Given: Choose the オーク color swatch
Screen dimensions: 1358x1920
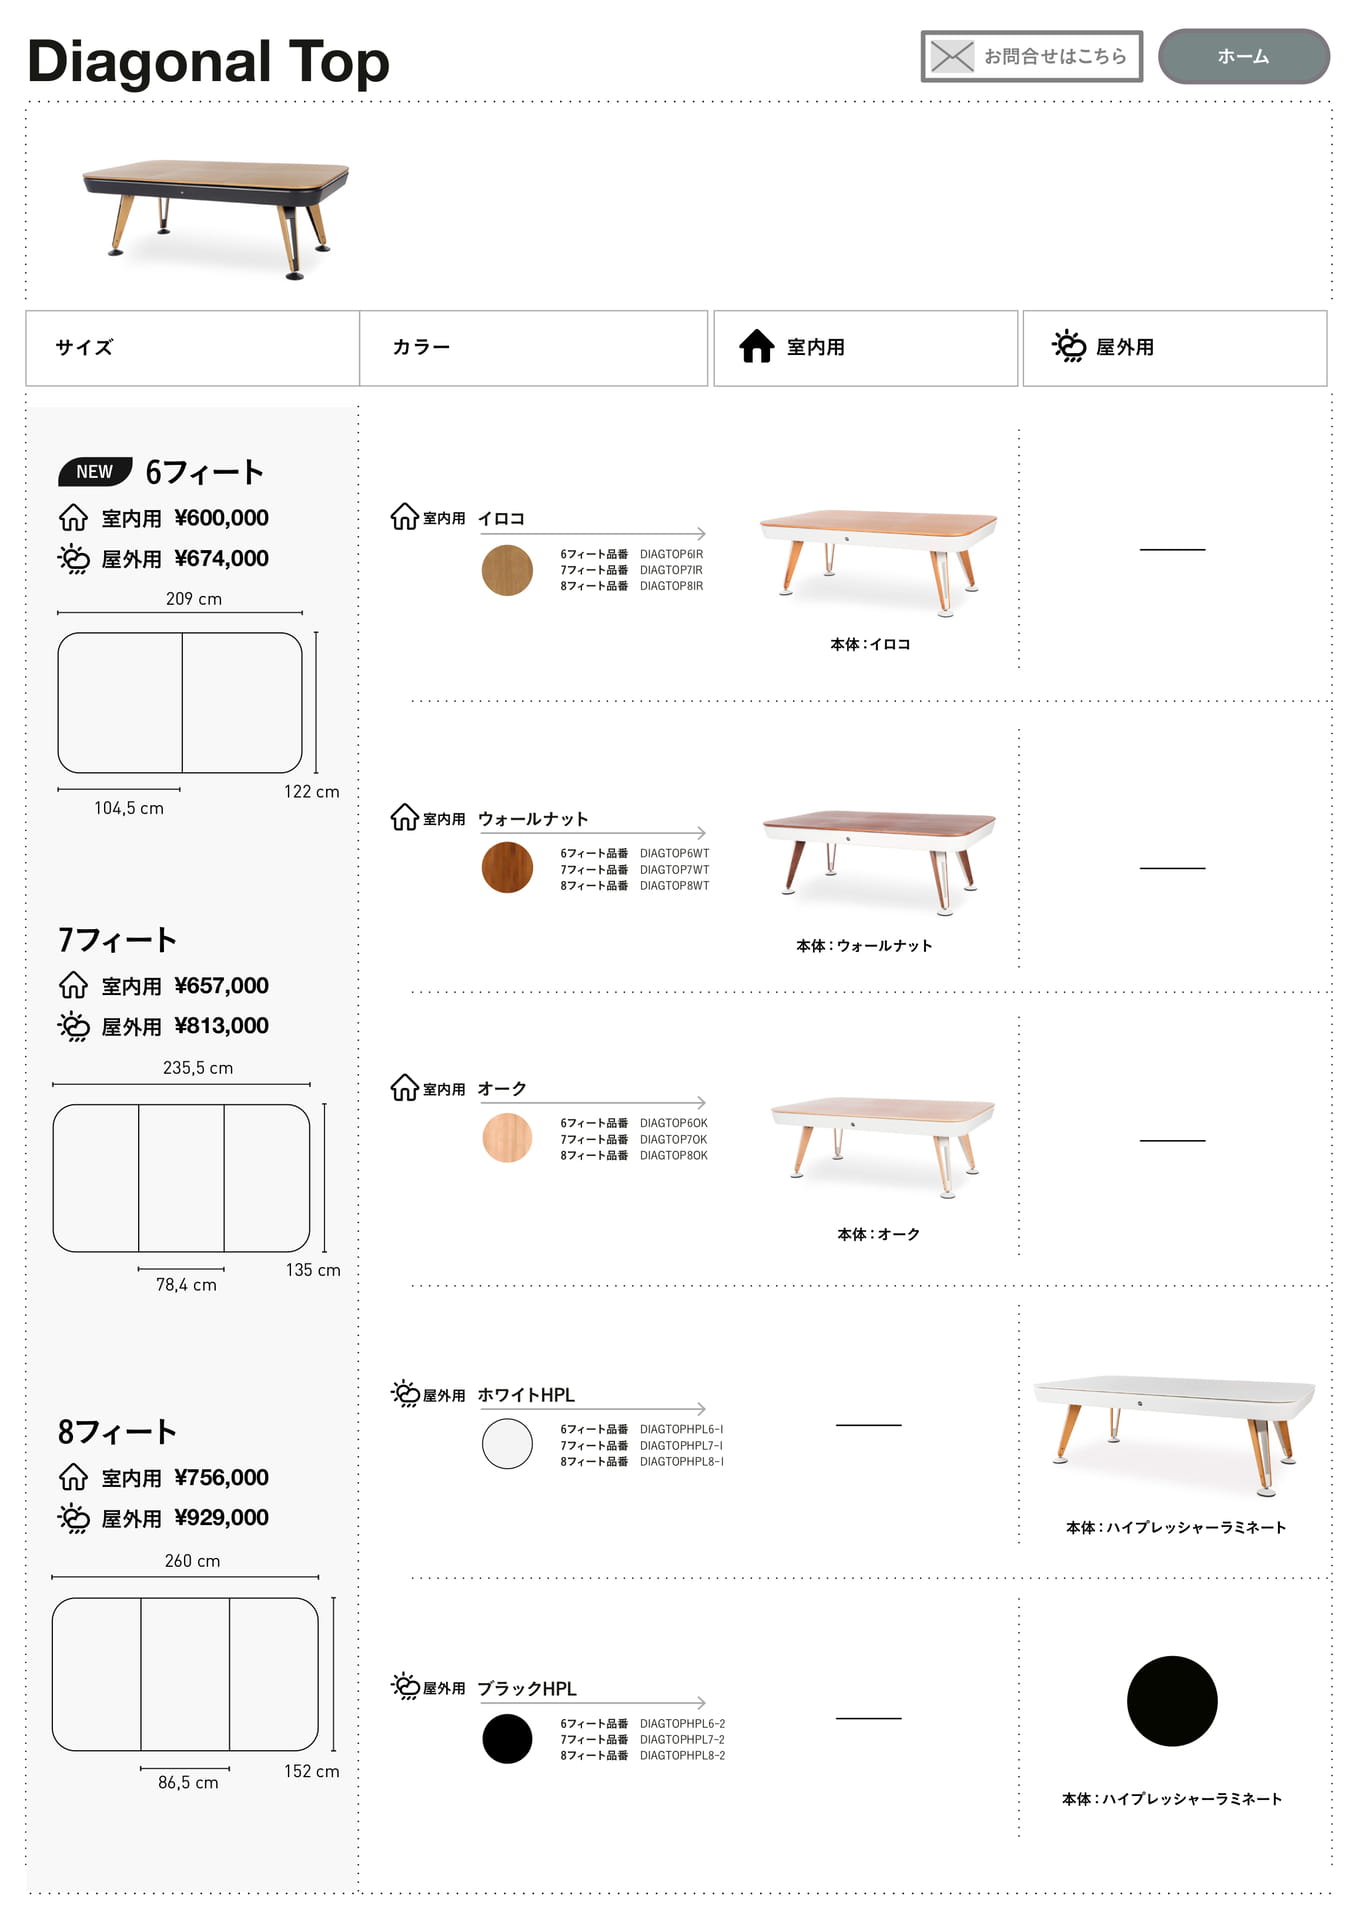Looking at the screenshot, I should click(x=507, y=1137).
